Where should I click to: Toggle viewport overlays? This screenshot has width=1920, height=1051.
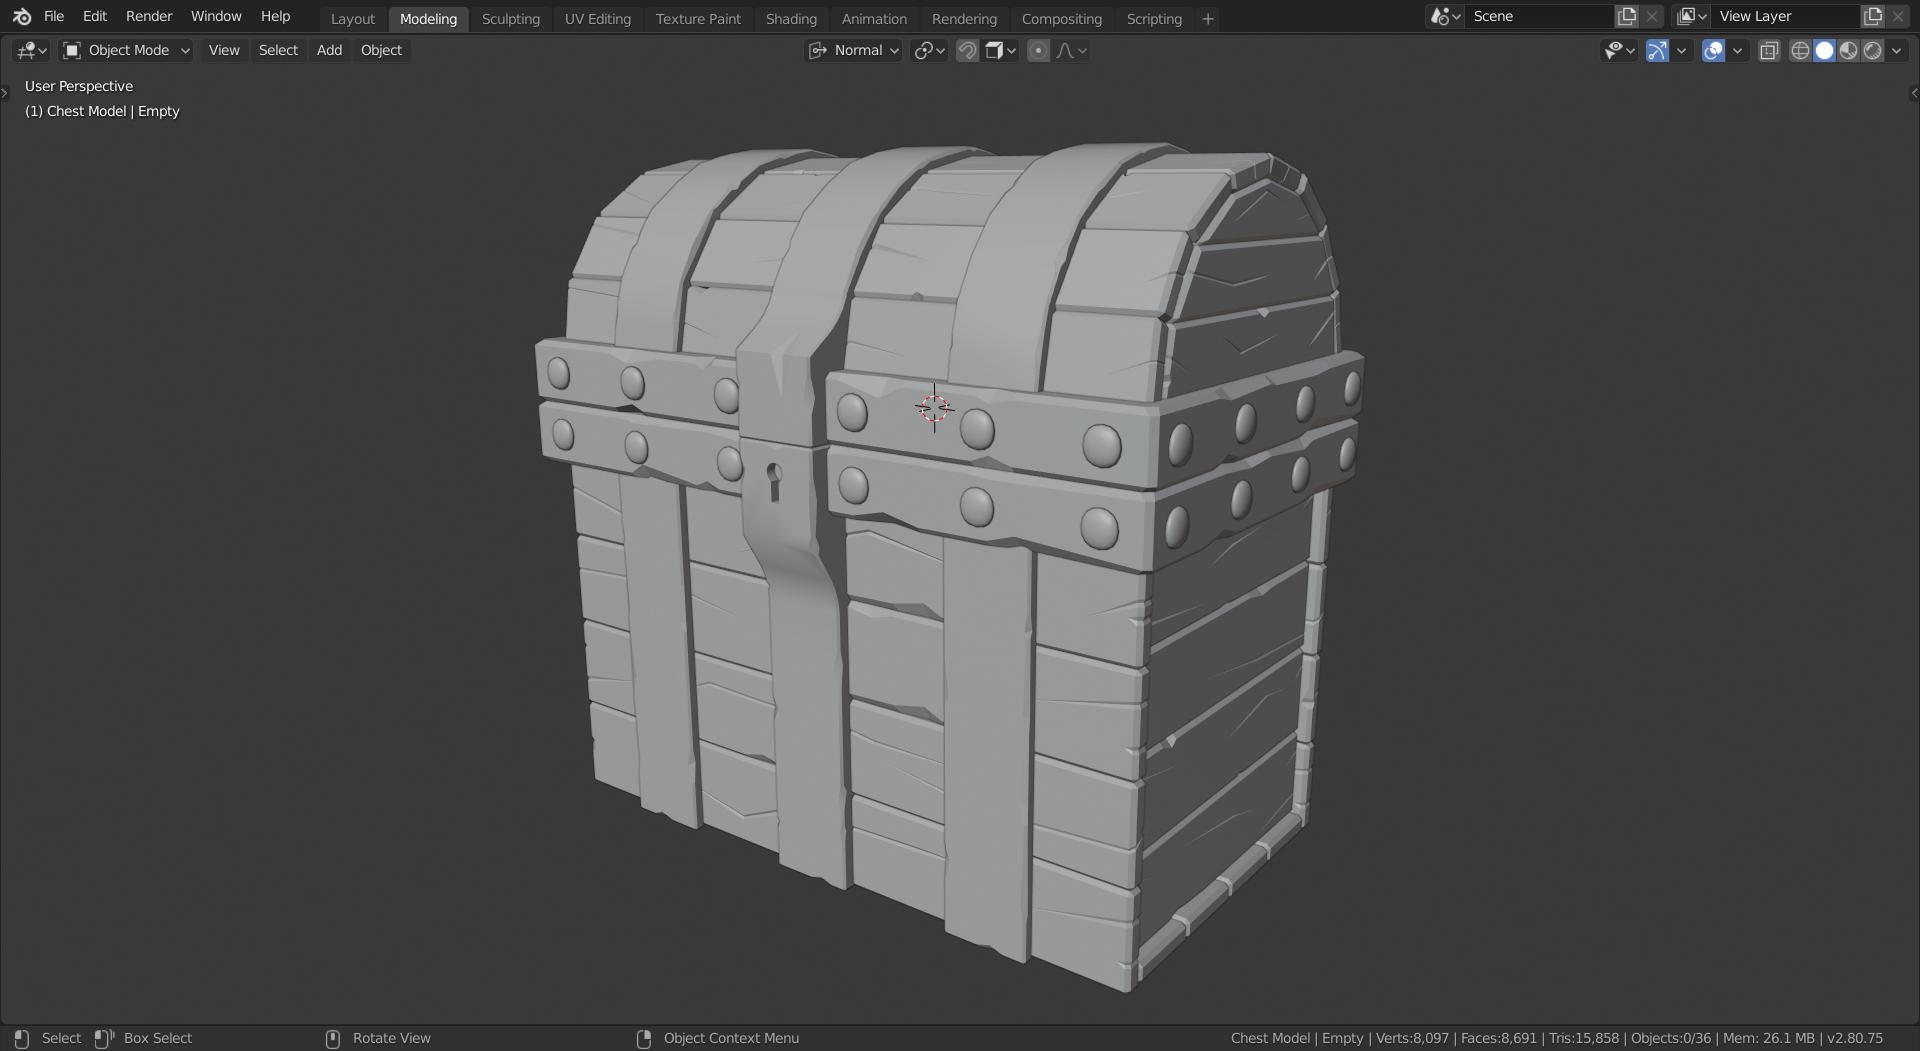1713,50
